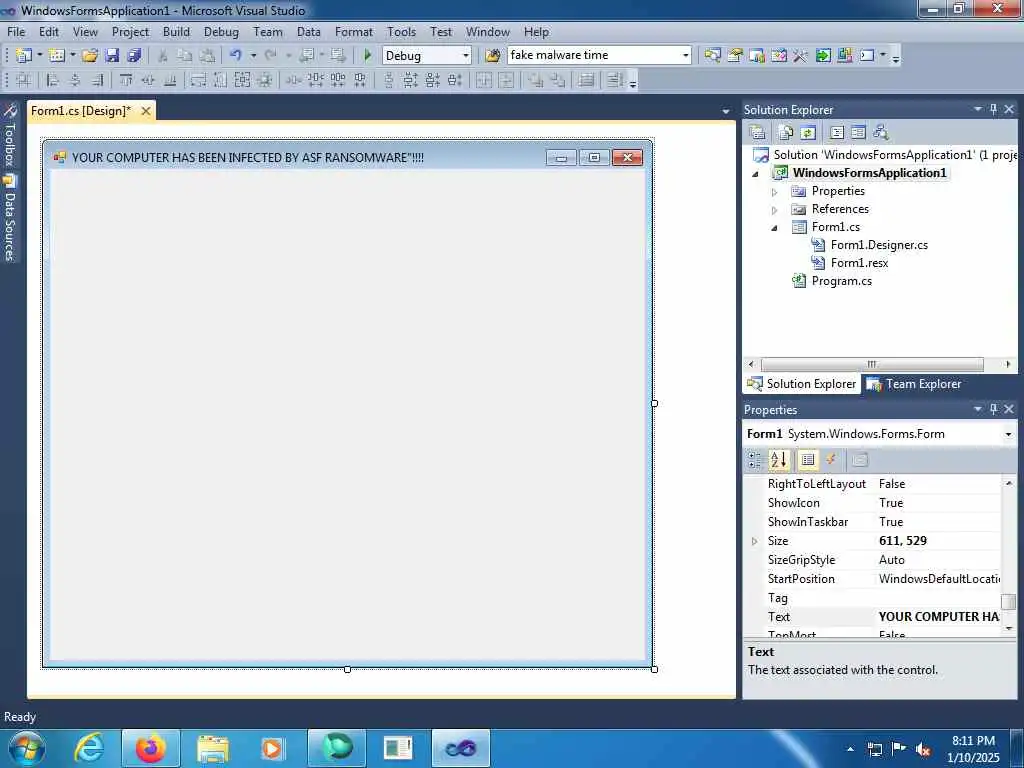The image size is (1024, 768).
Task: Click the Text property value field
Action: coord(938,616)
